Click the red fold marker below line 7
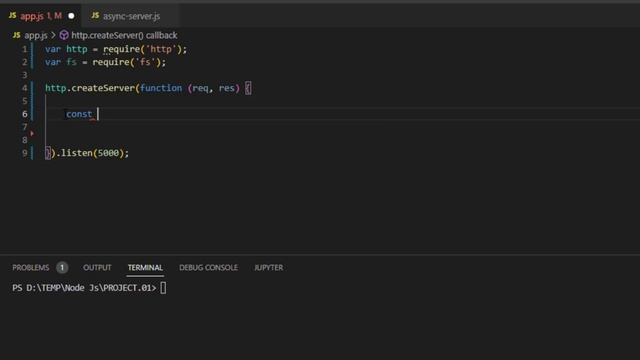This screenshot has height=360, width=640. (x=32, y=133)
